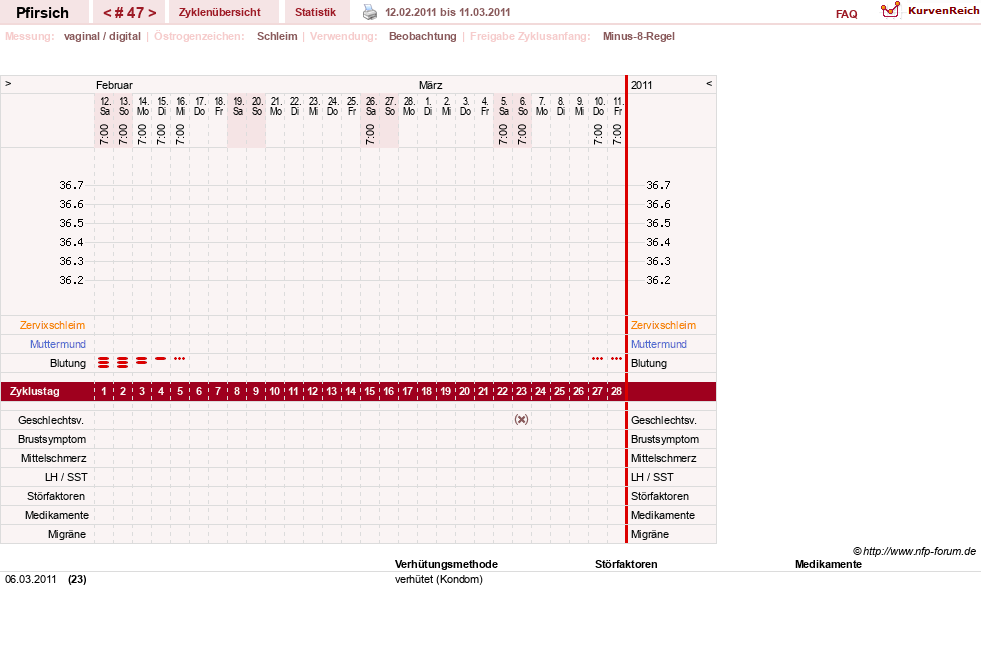Click the 7:00 time under 26. Sa

(370, 134)
